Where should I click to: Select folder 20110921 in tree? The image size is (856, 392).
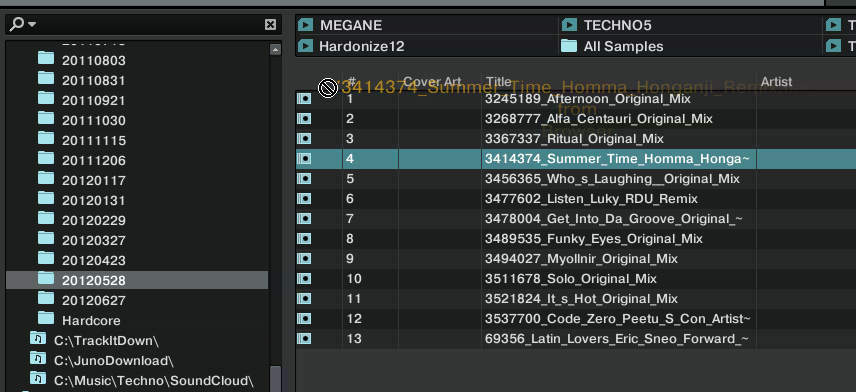93,100
